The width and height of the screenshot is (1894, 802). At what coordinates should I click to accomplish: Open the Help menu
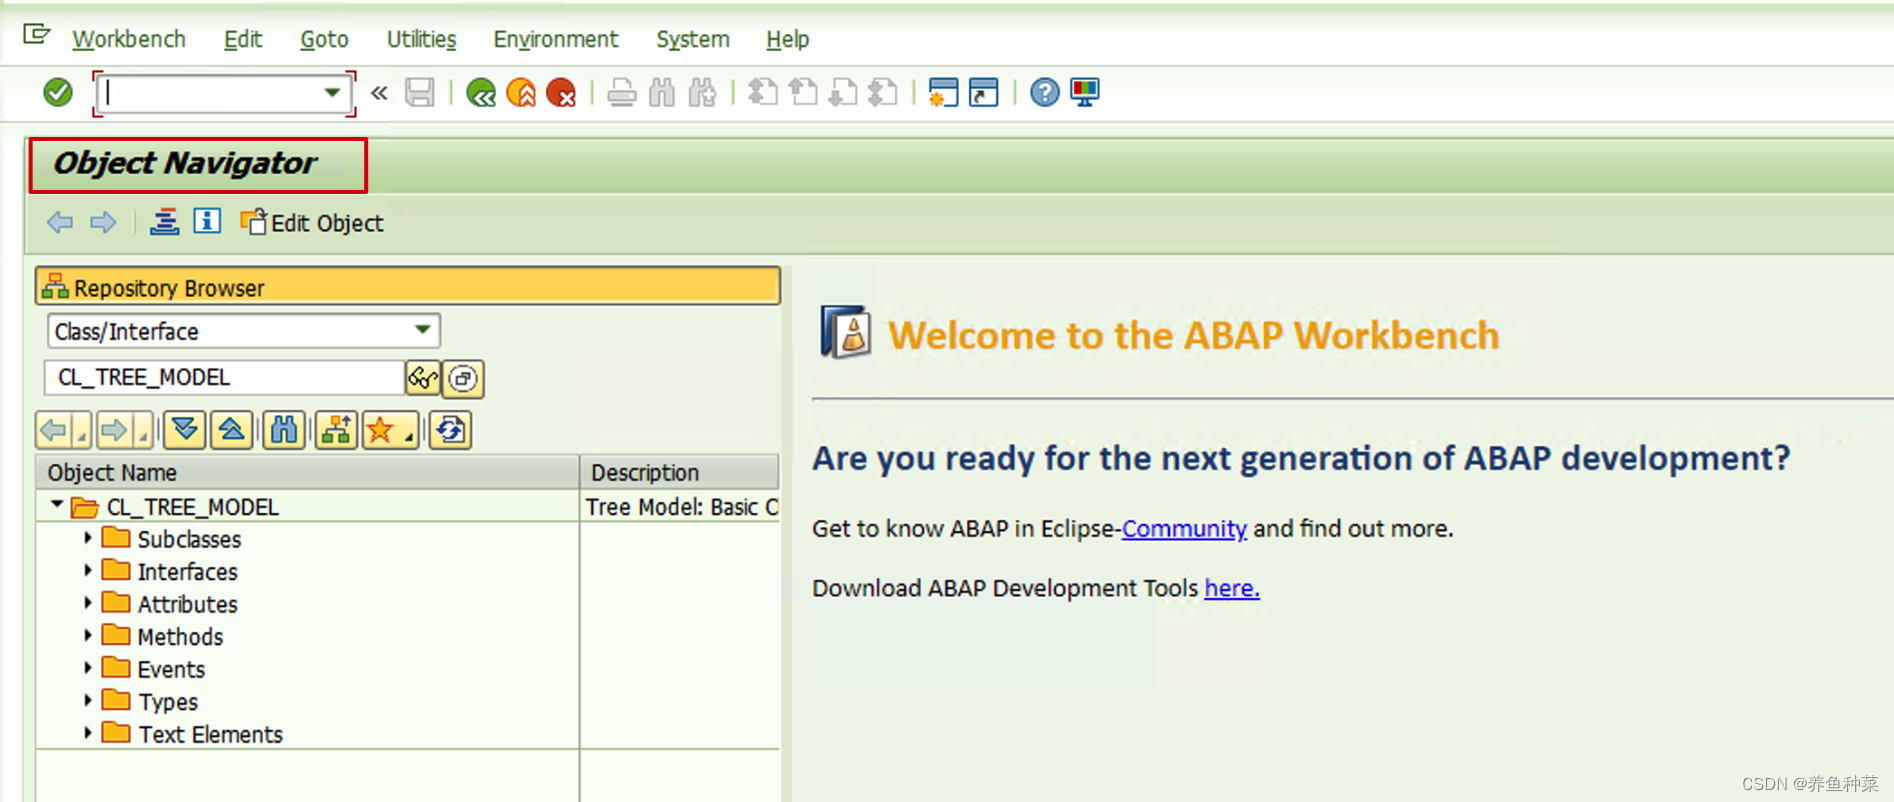[x=788, y=39]
